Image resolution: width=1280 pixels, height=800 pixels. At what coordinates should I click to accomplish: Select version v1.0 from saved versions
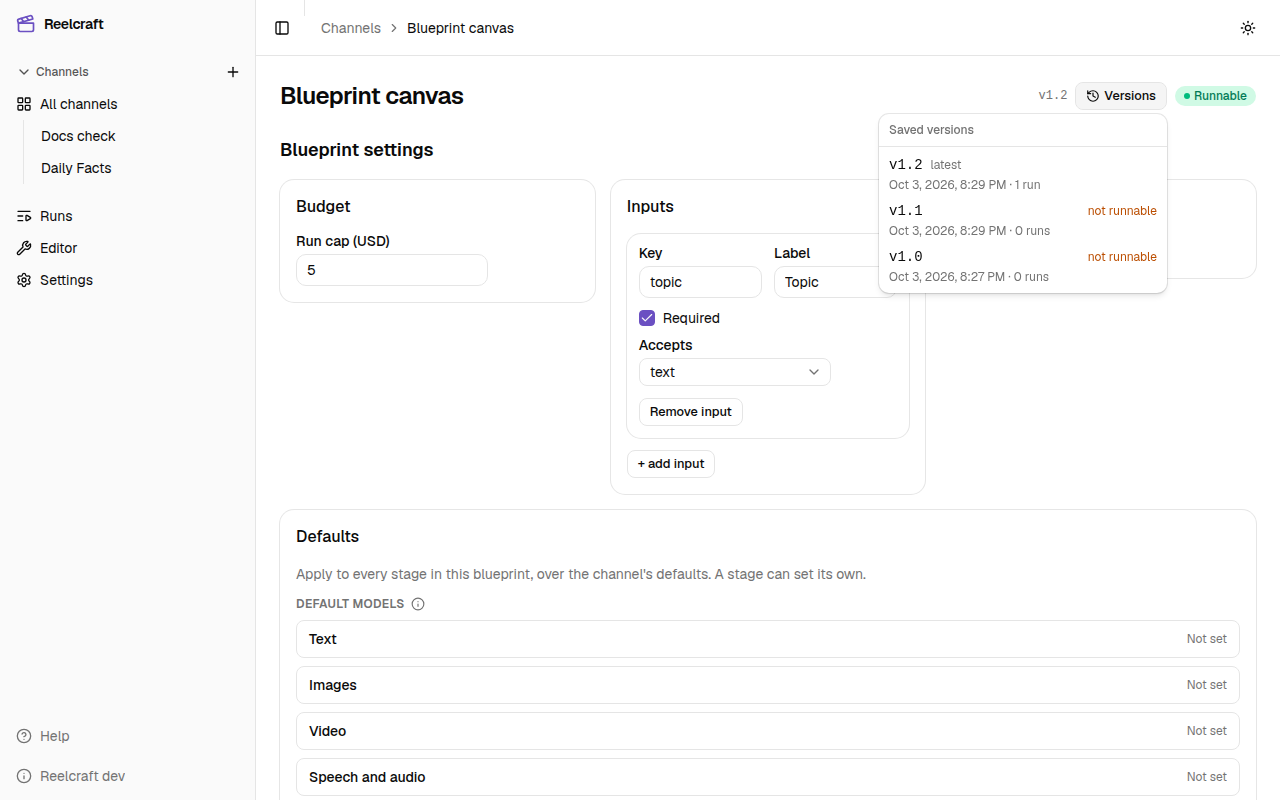tap(1023, 266)
